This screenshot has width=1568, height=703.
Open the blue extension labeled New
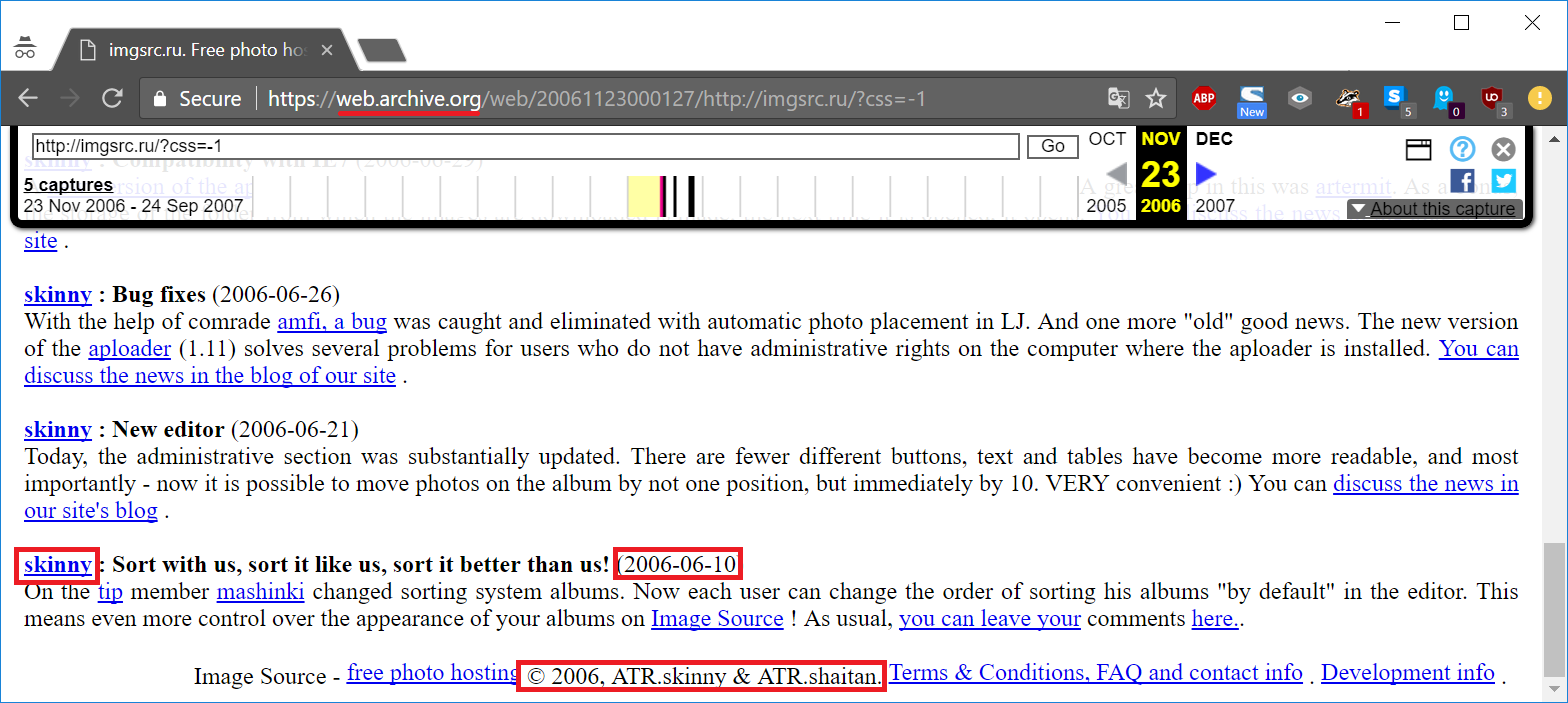click(1252, 100)
